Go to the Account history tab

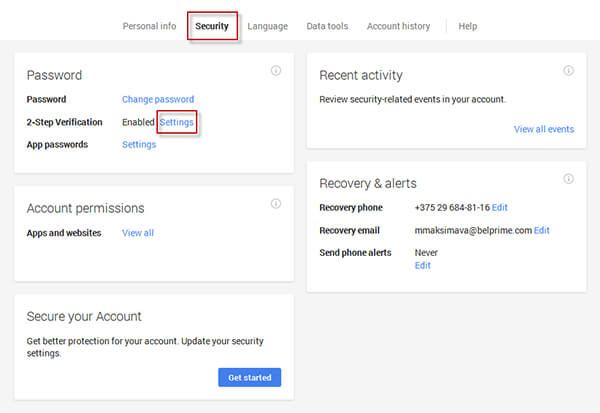(398, 26)
